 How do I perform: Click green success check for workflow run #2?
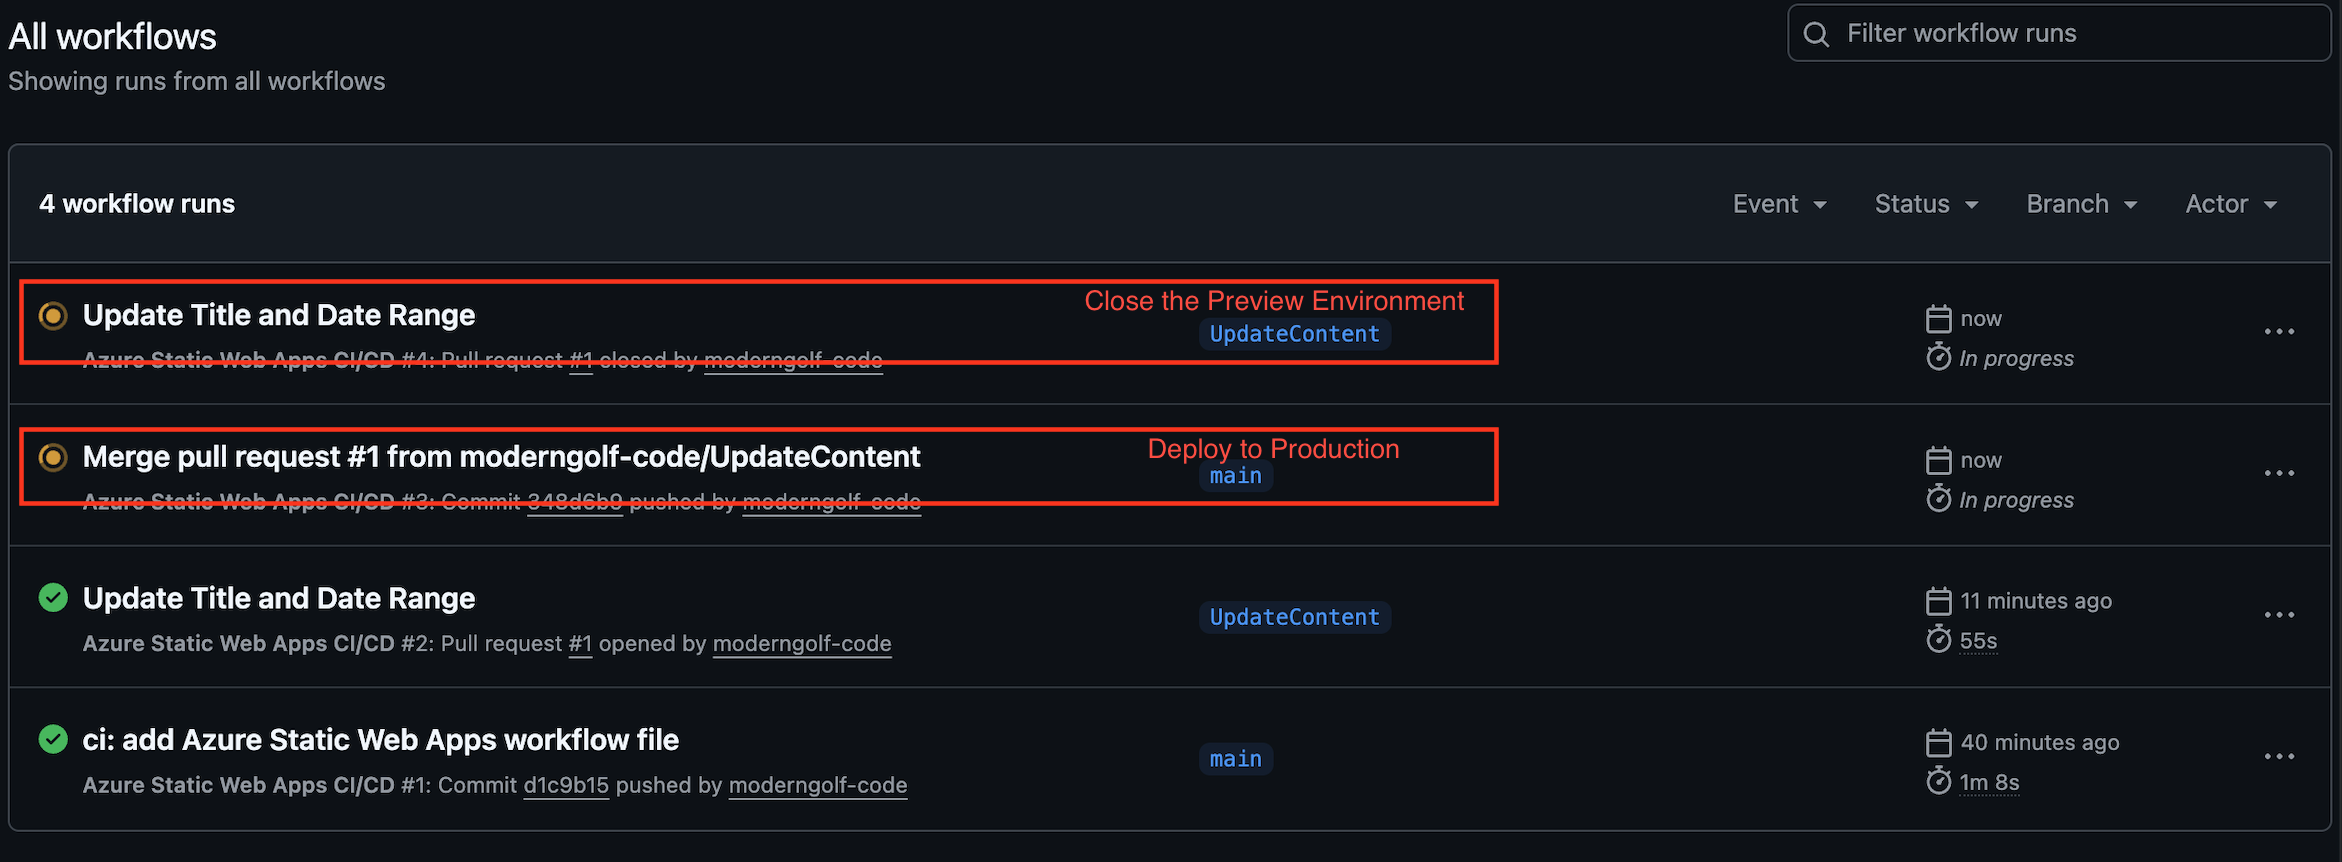point(53,598)
